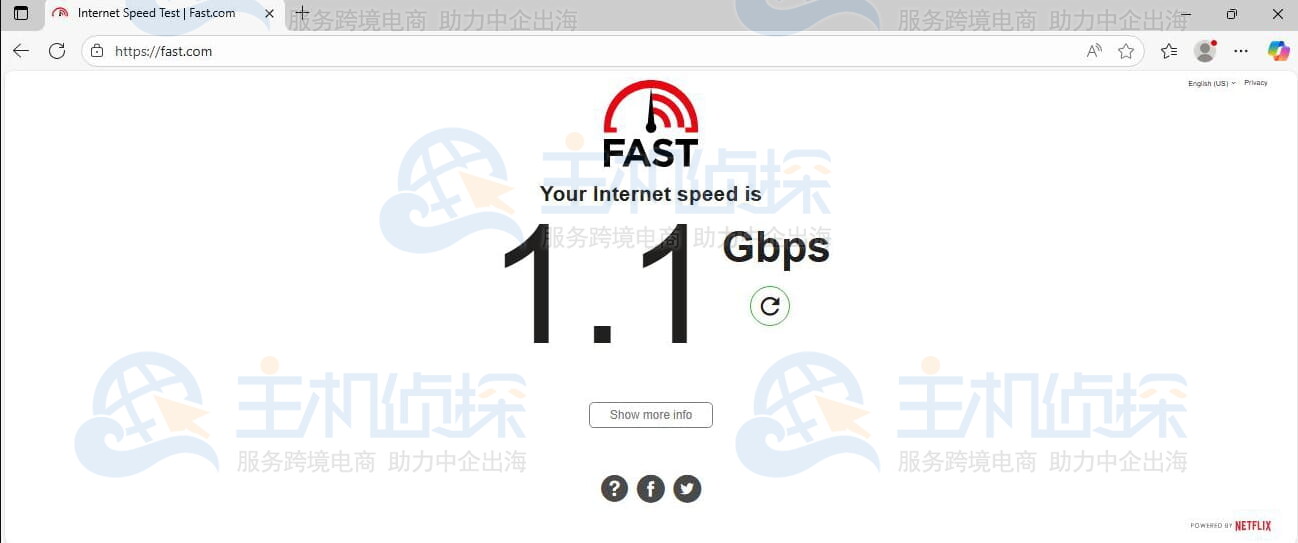The image size is (1298, 543).
Task: Share results via Twitter icon
Action: tap(687, 488)
